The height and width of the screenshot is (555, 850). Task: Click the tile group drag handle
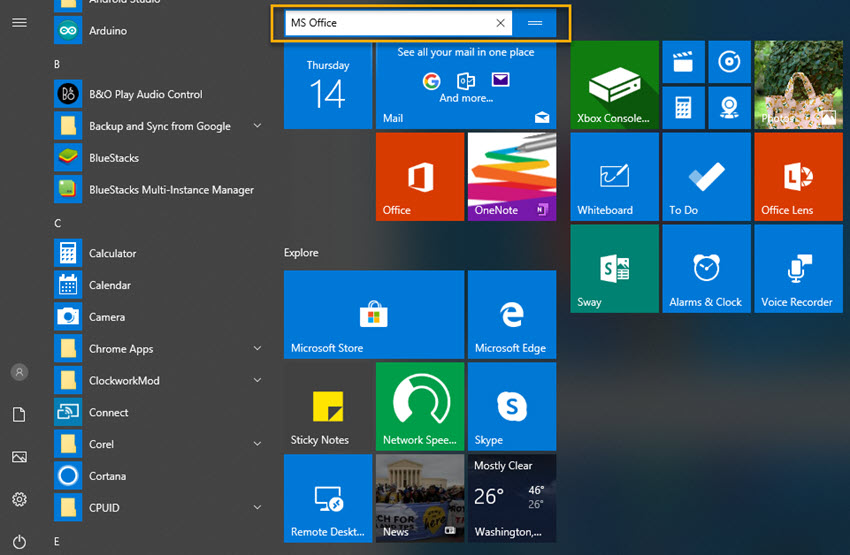(x=535, y=23)
